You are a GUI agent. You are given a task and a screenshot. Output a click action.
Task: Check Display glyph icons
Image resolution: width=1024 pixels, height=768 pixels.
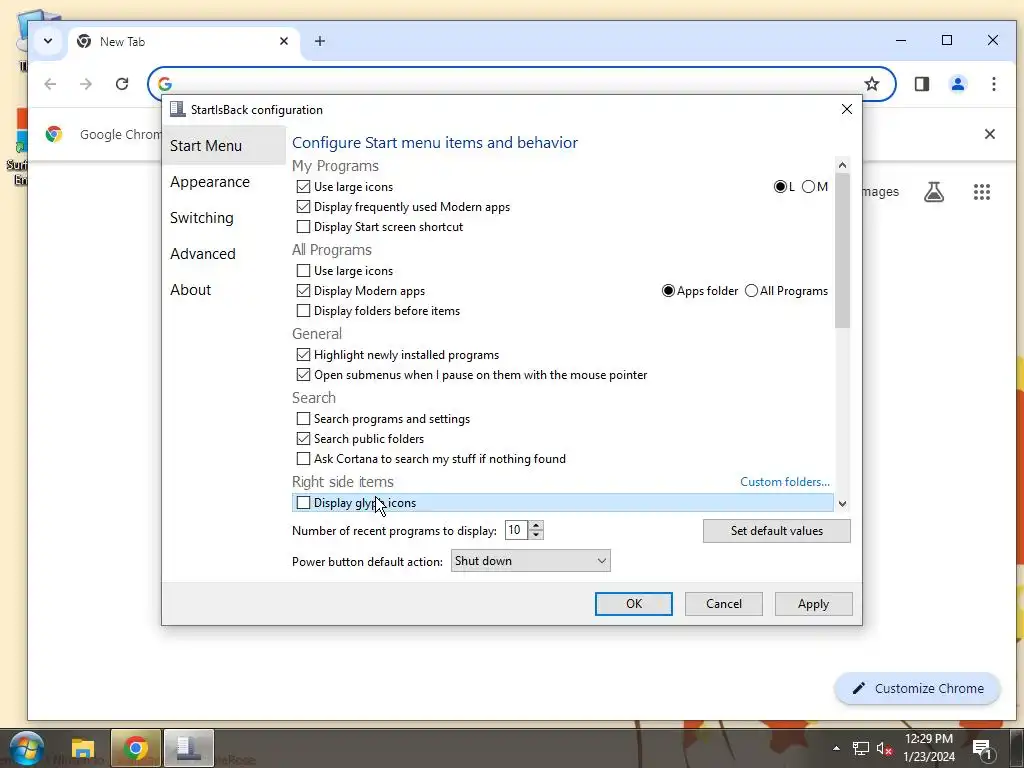pos(303,503)
